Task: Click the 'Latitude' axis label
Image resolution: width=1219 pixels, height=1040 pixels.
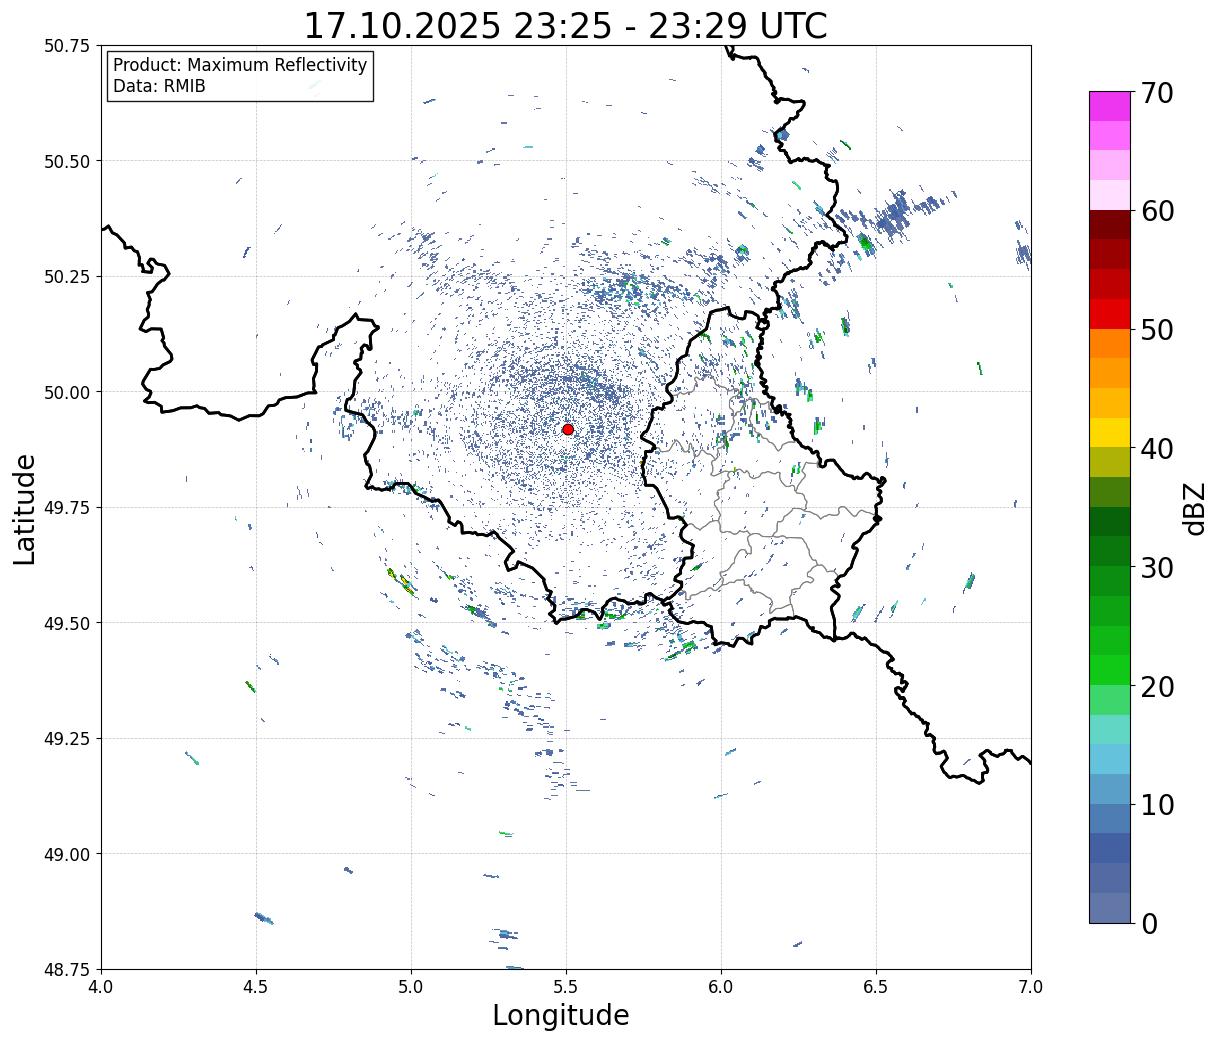Action: (x=25, y=509)
